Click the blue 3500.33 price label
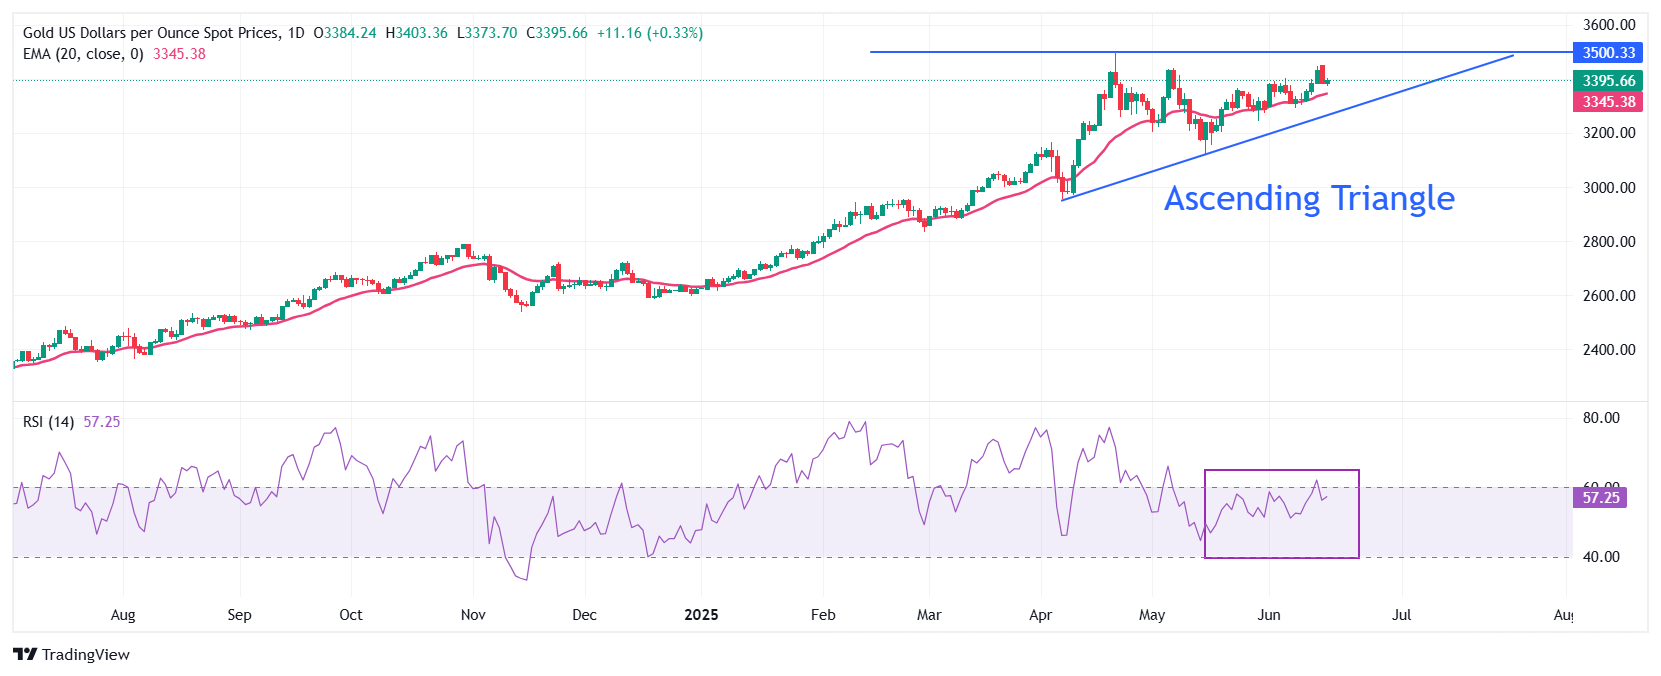The height and width of the screenshot is (676, 1661). (x=1608, y=53)
